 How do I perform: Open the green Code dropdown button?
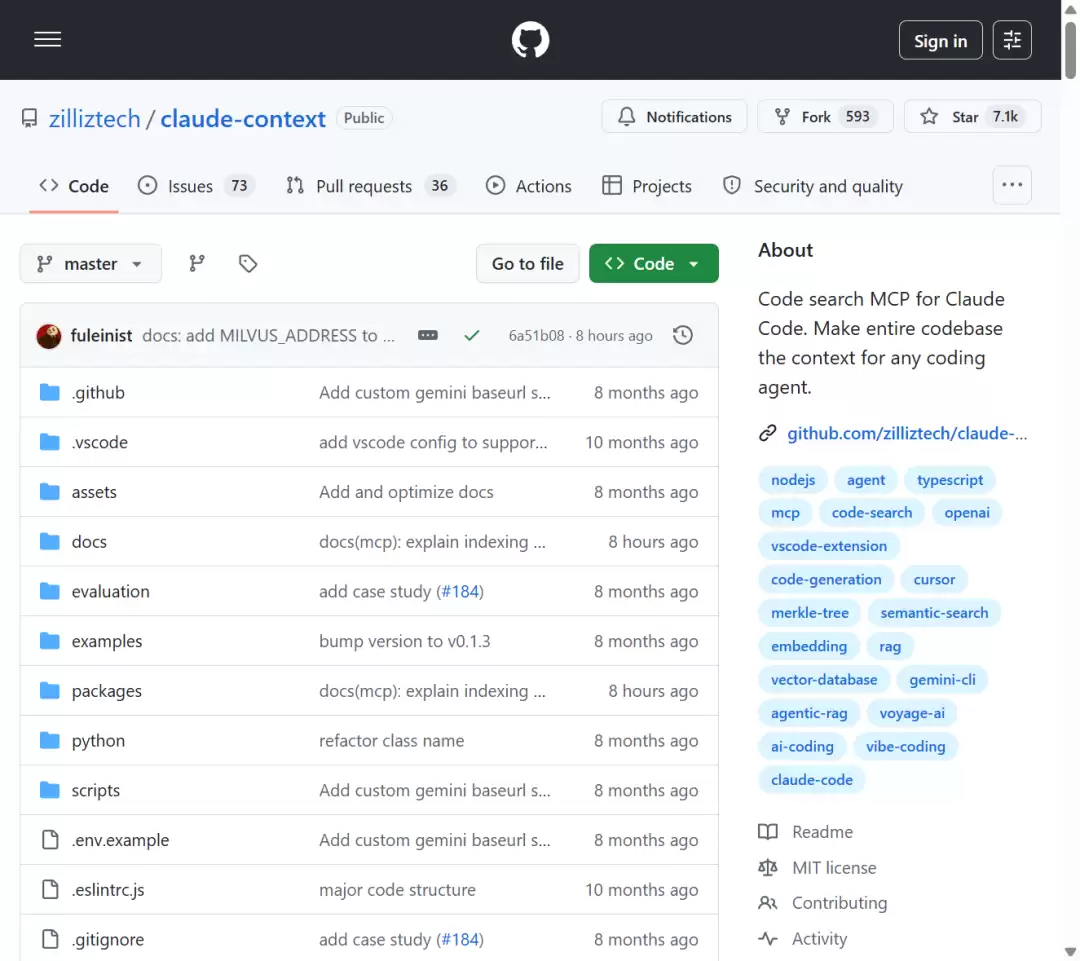[654, 263]
